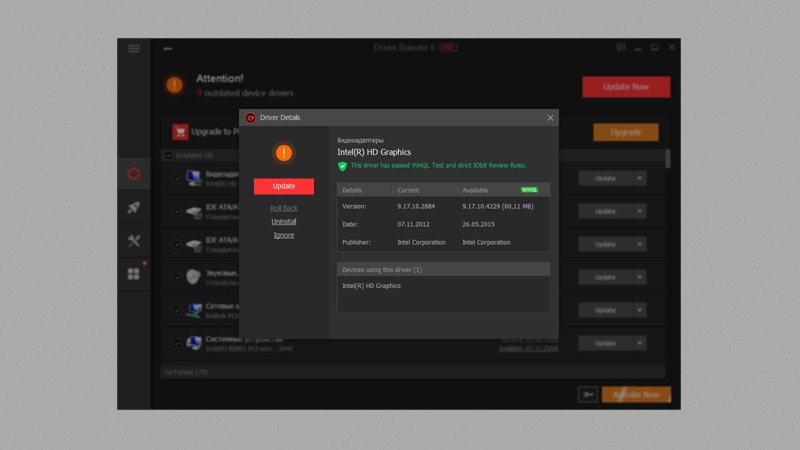Click the Details column header

tap(352, 190)
